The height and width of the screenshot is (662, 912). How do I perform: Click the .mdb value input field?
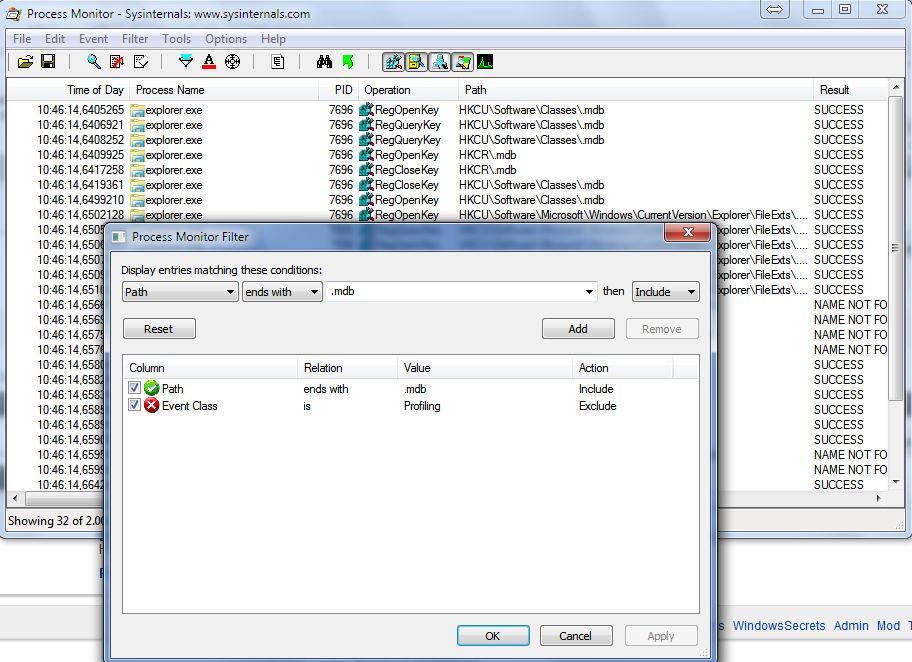click(x=455, y=292)
